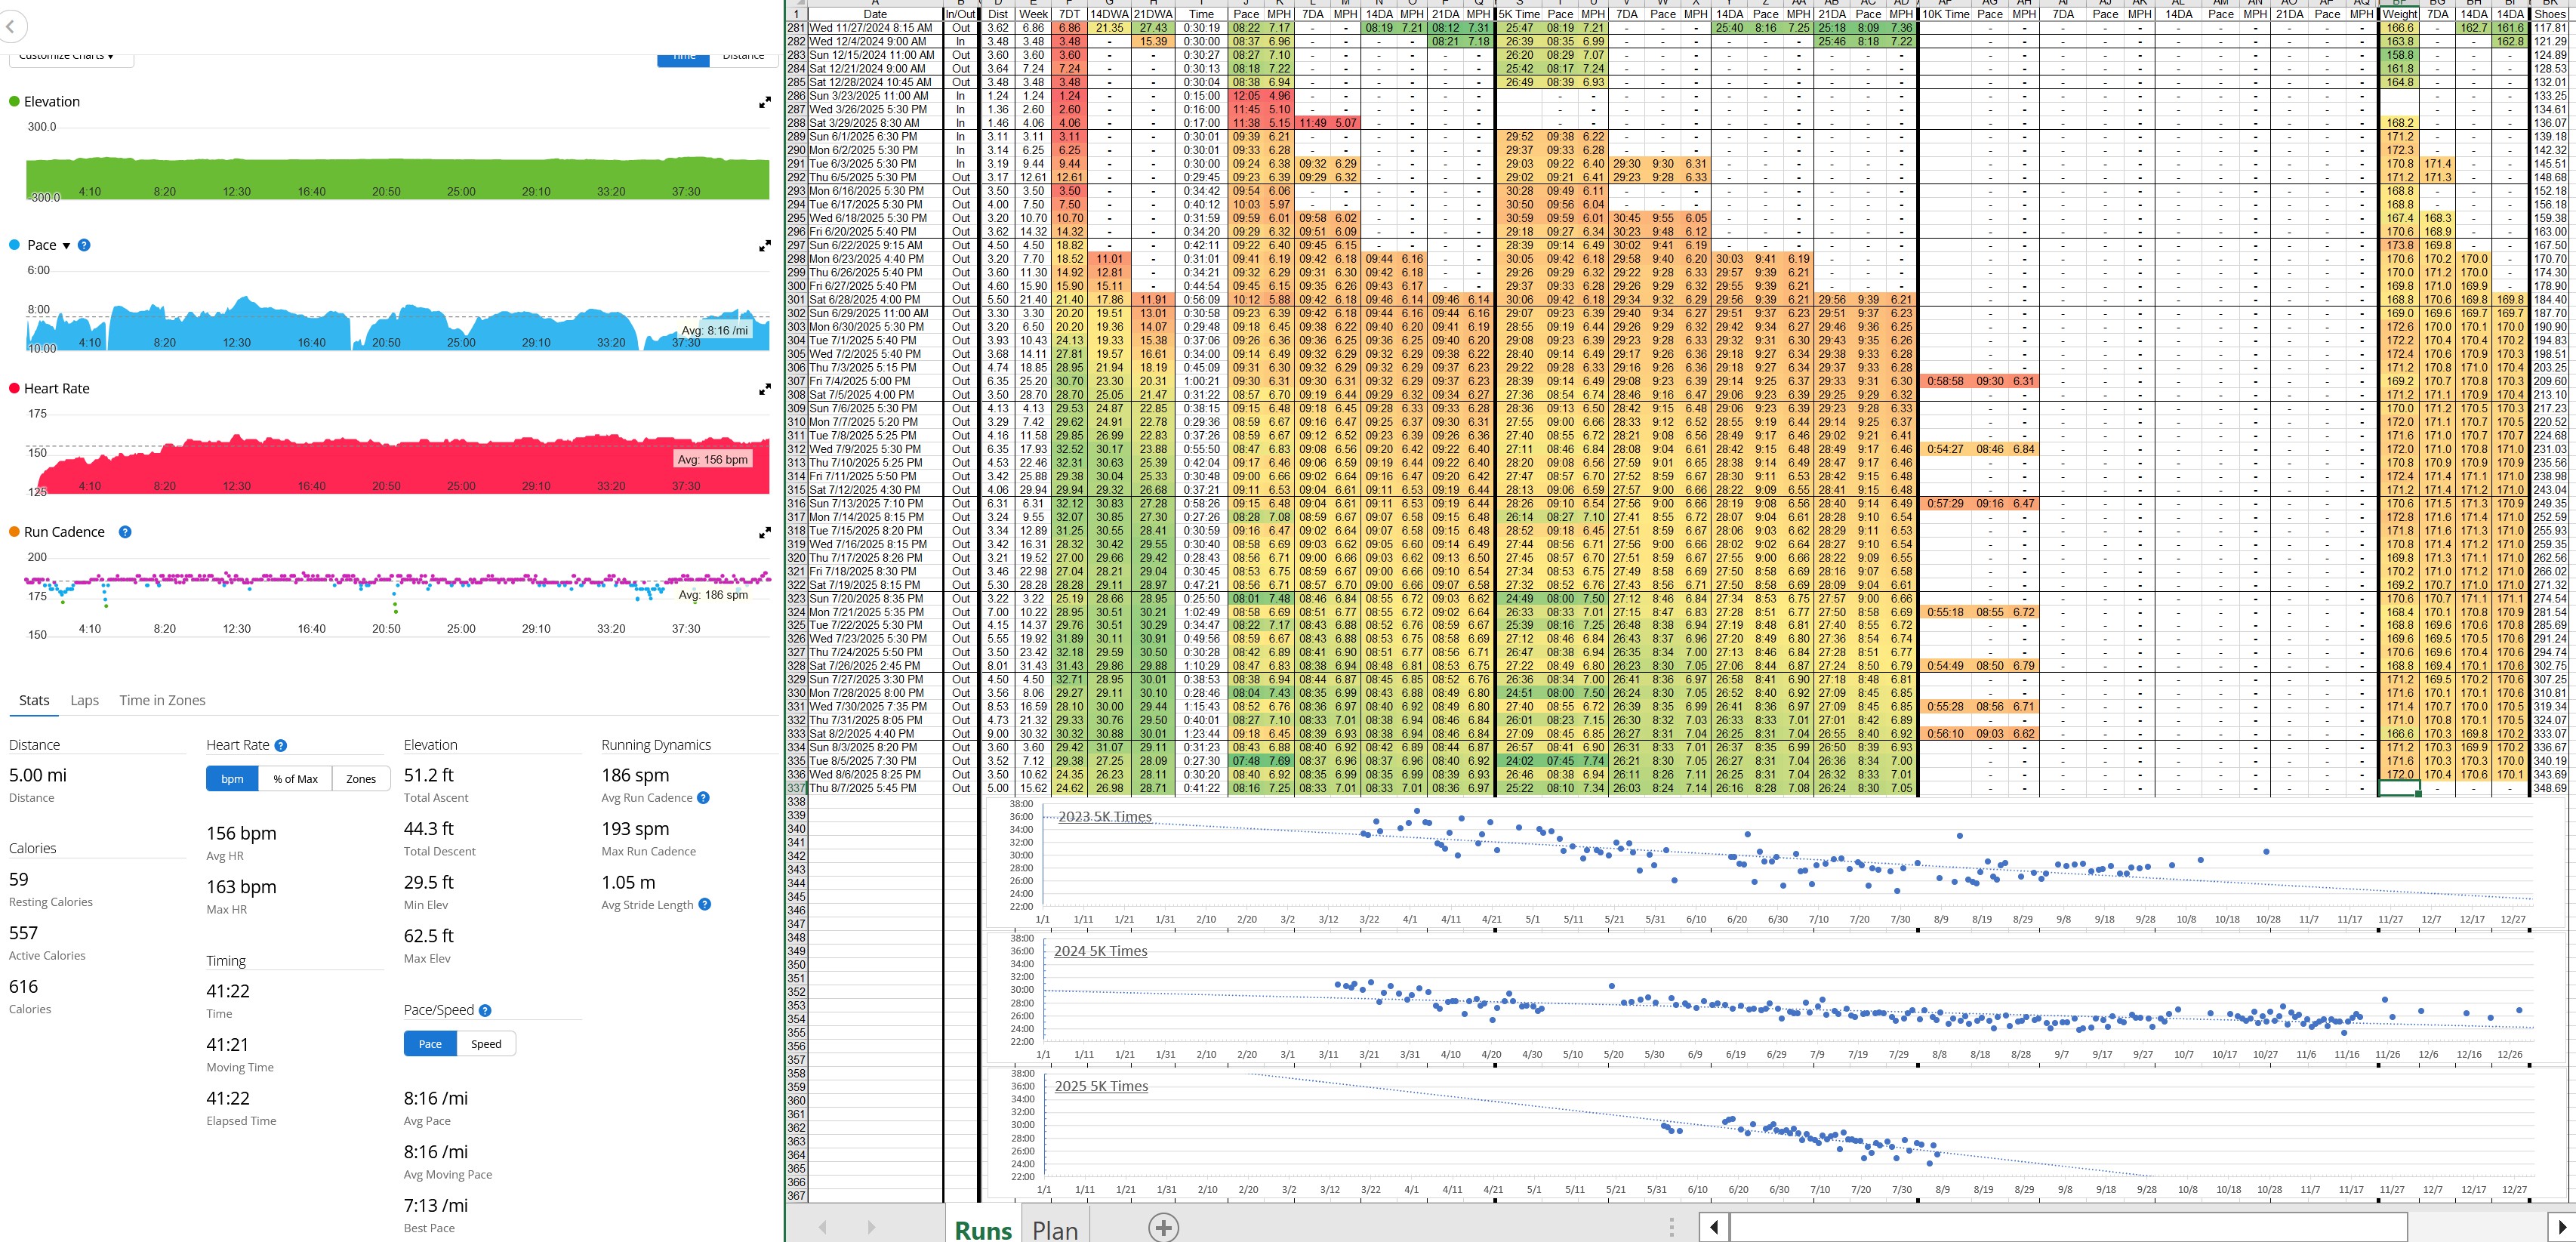Switch to the Plan sheet tab

click(1055, 1230)
